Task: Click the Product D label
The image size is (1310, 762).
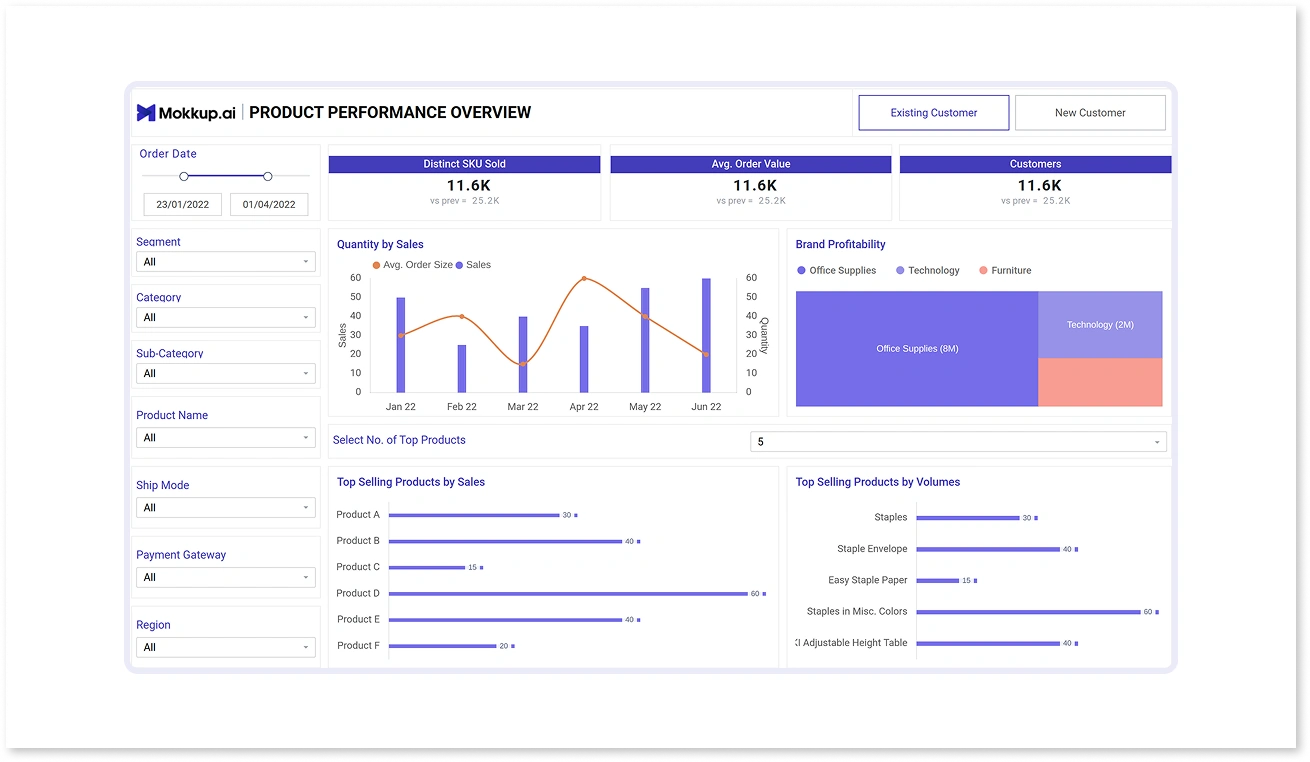Action: click(x=358, y=593)
